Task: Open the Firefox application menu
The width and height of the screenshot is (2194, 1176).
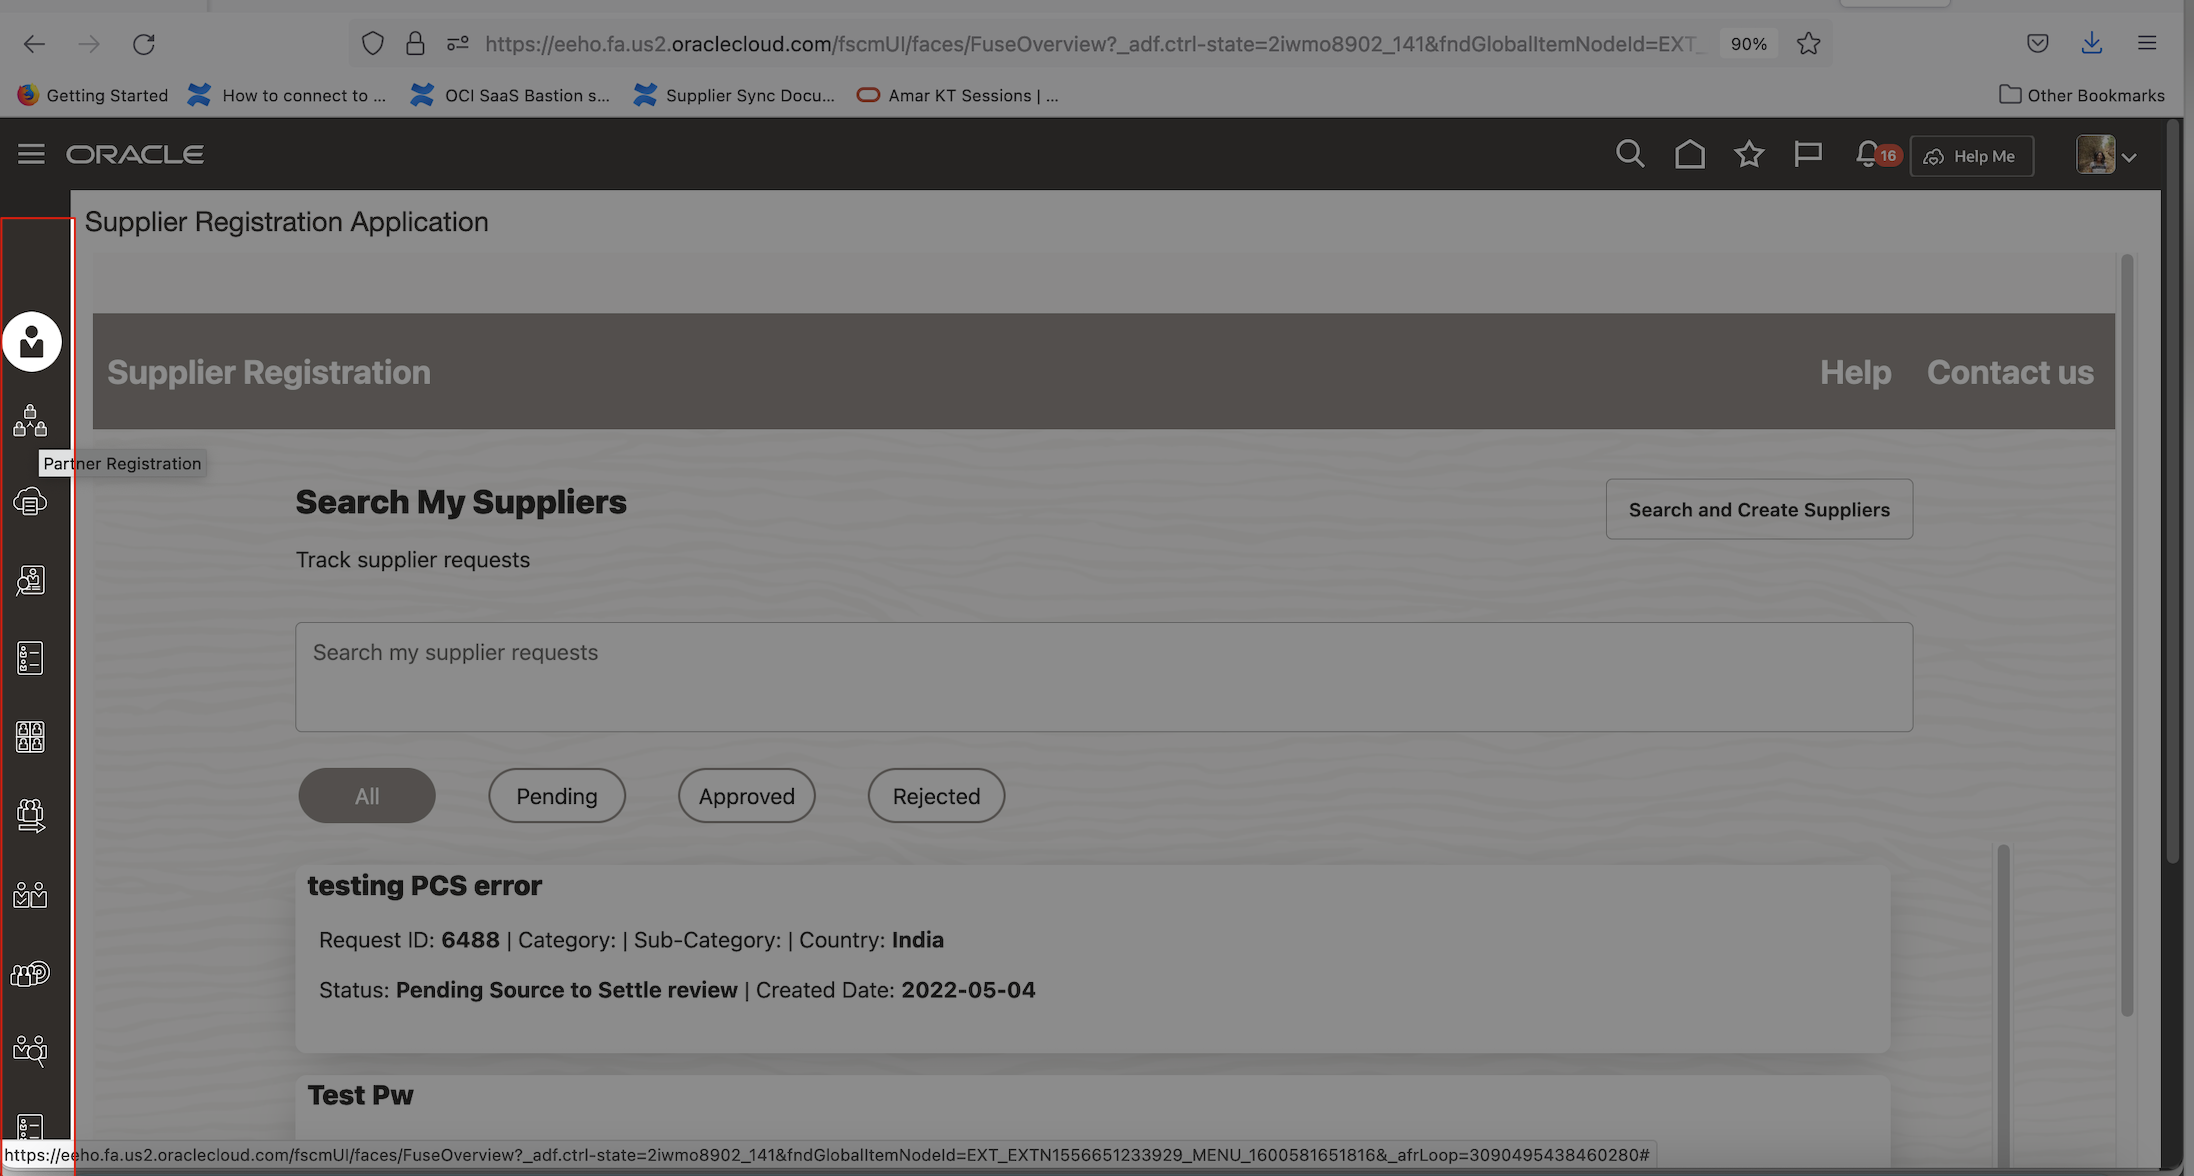Action: (2147, 43)
